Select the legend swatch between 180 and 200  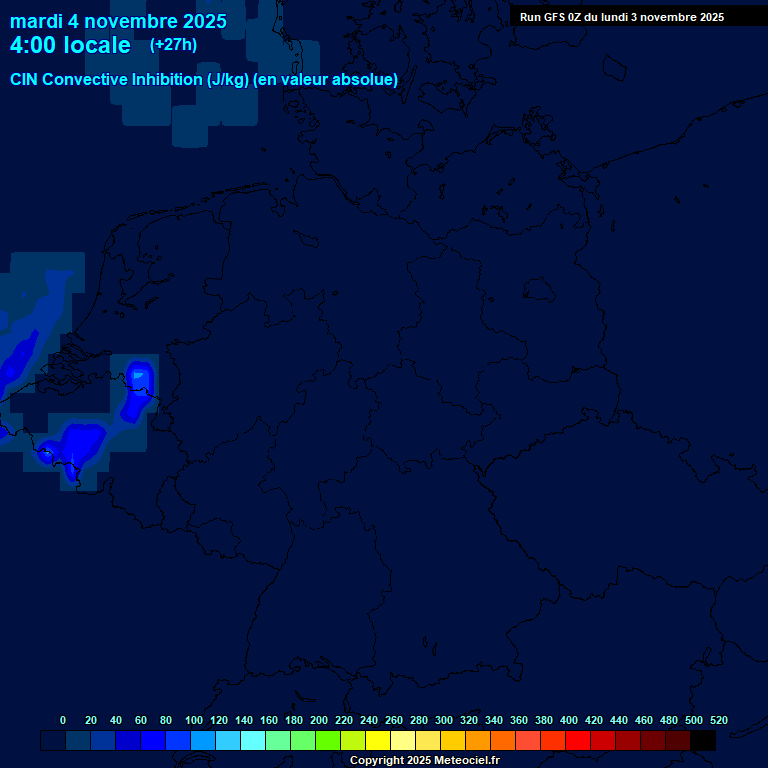click(x=303, y=740)
